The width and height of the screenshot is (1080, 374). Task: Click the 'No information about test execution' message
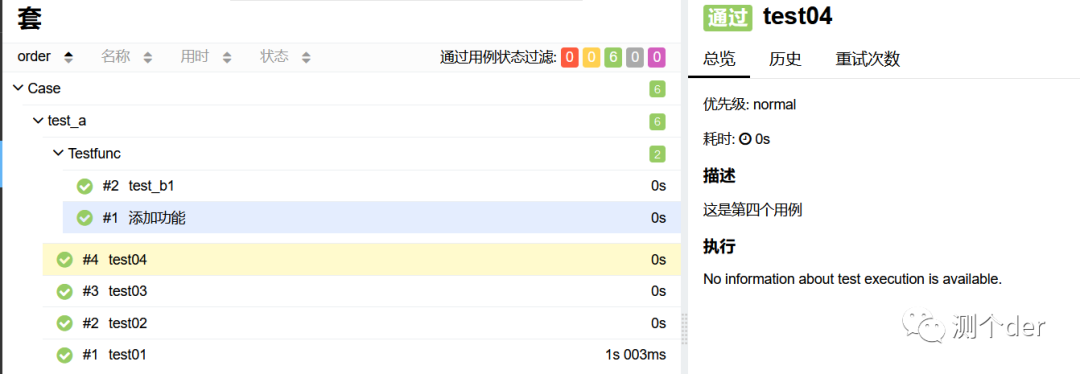click(x=852, y=279)
